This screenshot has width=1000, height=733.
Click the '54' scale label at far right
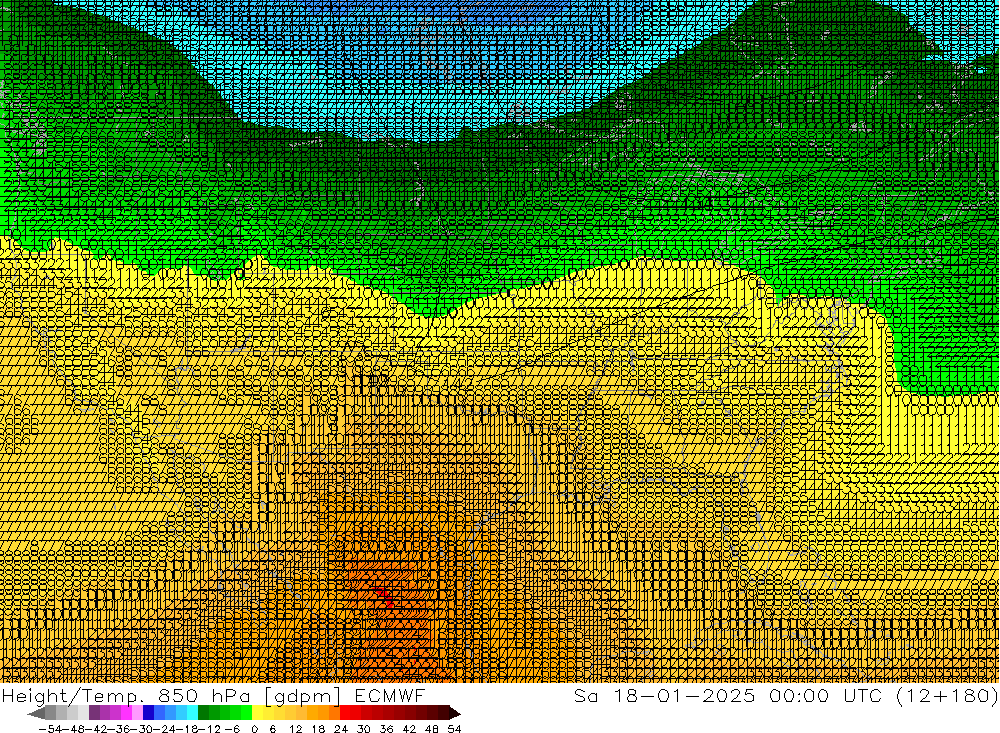pos(454,729)
